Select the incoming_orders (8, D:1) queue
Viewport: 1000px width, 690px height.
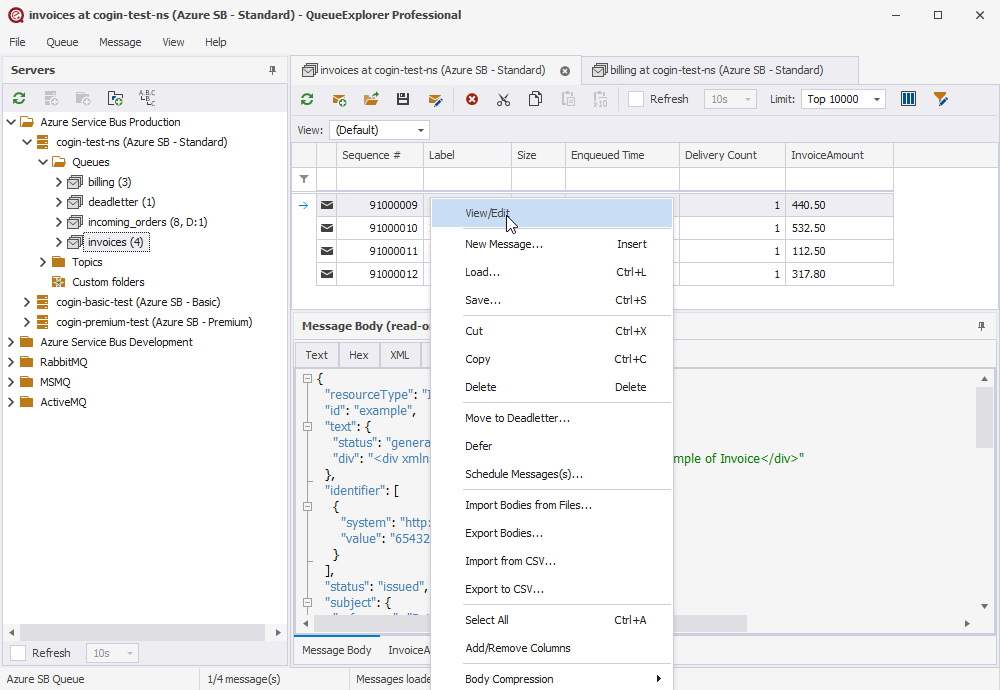pos(147,222)
